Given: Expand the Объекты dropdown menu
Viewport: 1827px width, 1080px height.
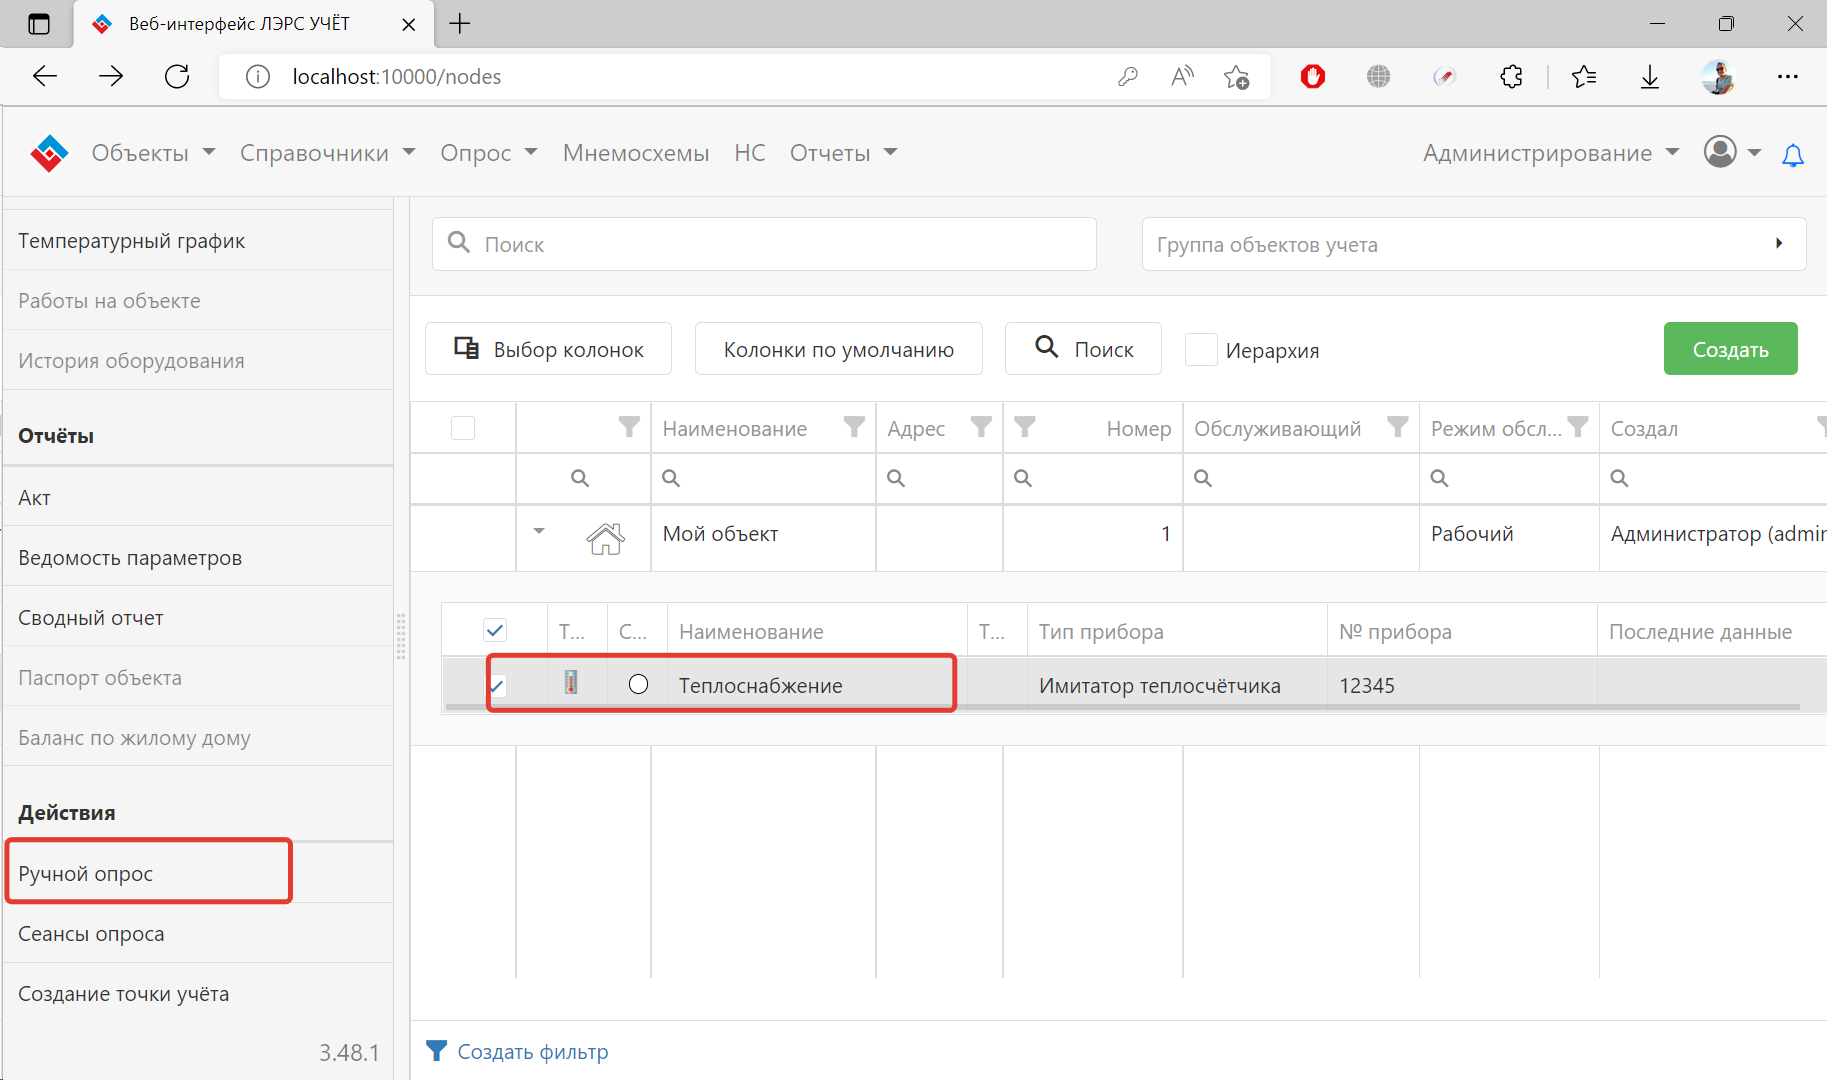Looking at the screenshot, I should pyautogui.click(x=153, y=153).
